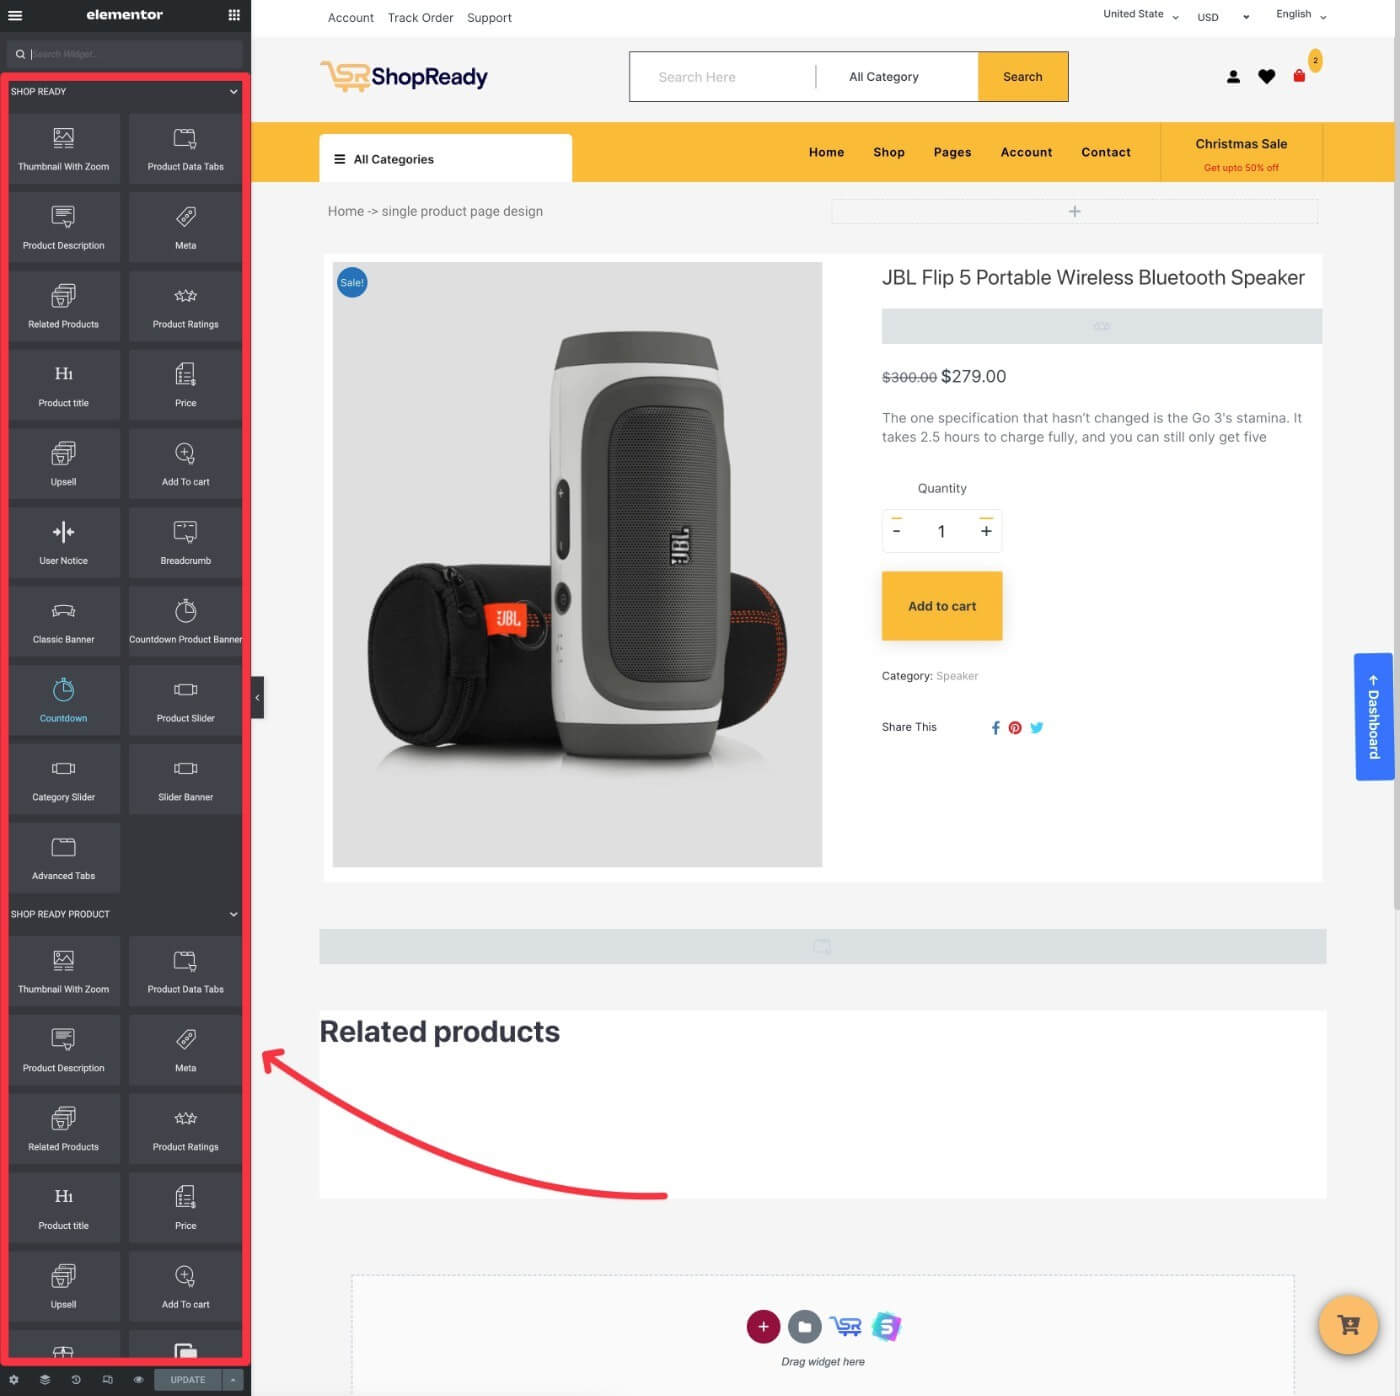Image resolution: width=1400 pixels, height=1396 pixels.
Task: Open Pages in navigation menu
Action: pyautogui.click(x=953, y=153)
